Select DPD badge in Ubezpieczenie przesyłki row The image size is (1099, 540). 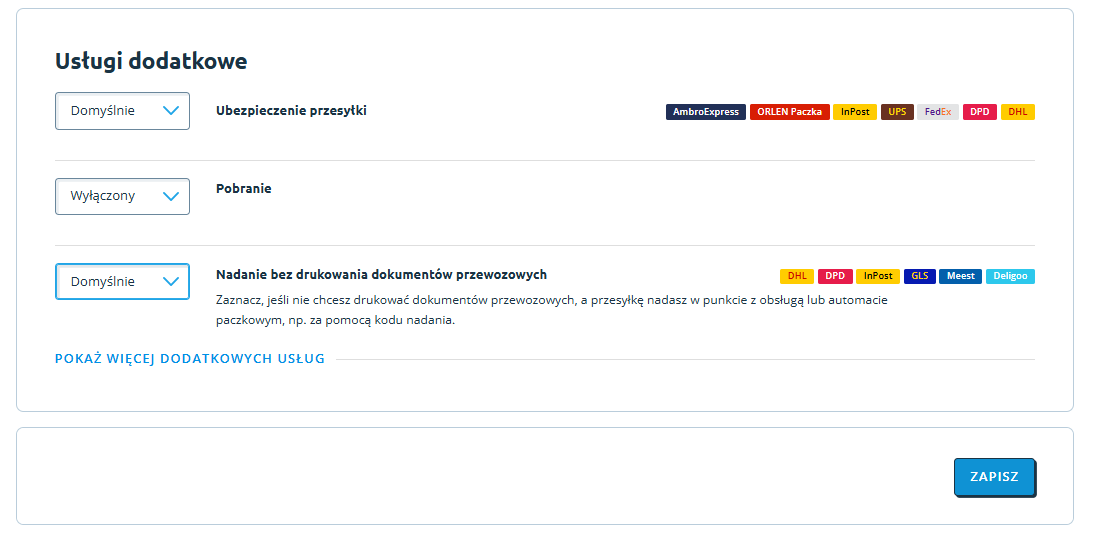980,112
